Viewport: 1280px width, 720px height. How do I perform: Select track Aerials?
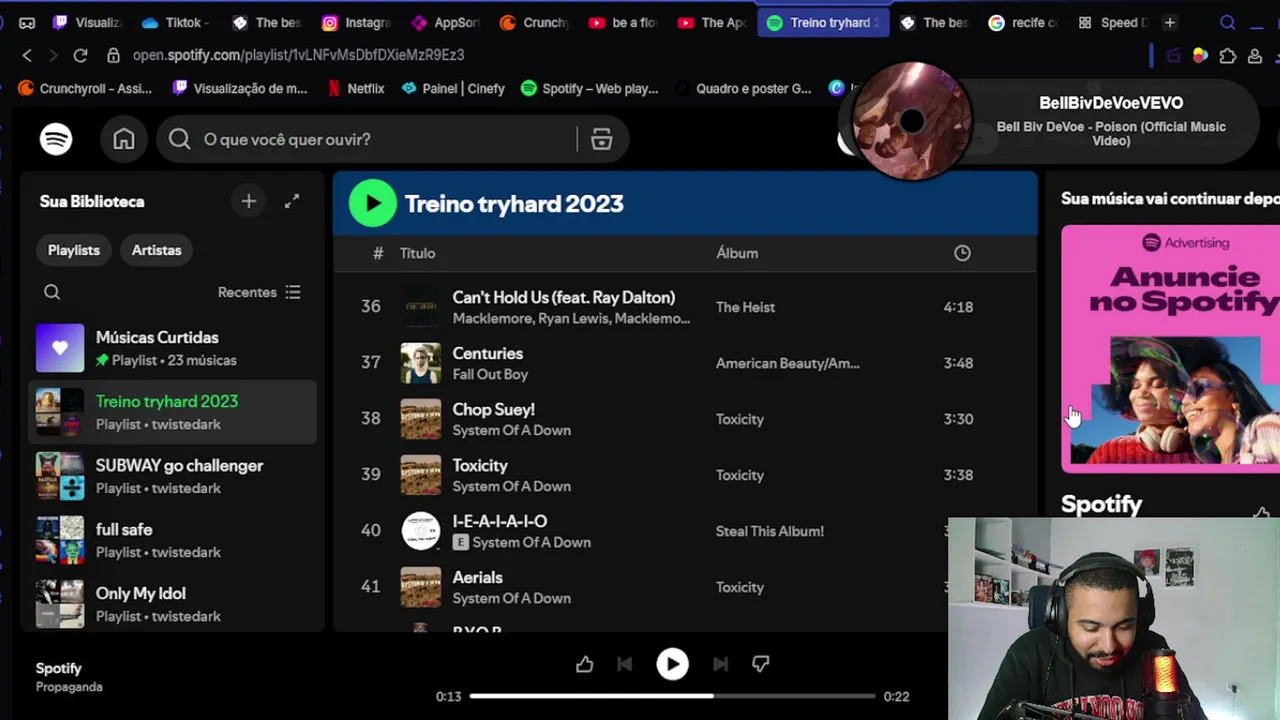coord(685,587)
